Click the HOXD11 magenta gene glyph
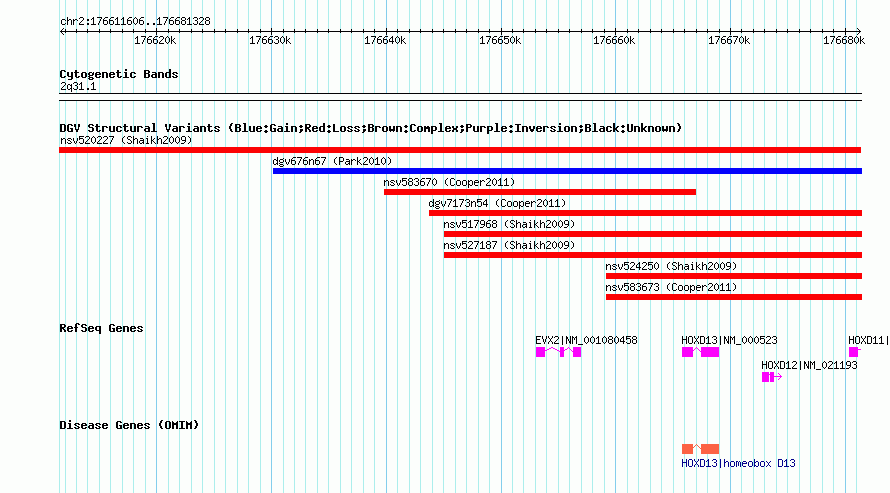Image resolution: width=890 pixels, height=493 pixels. pyautogui.click(x=854, y=352)
